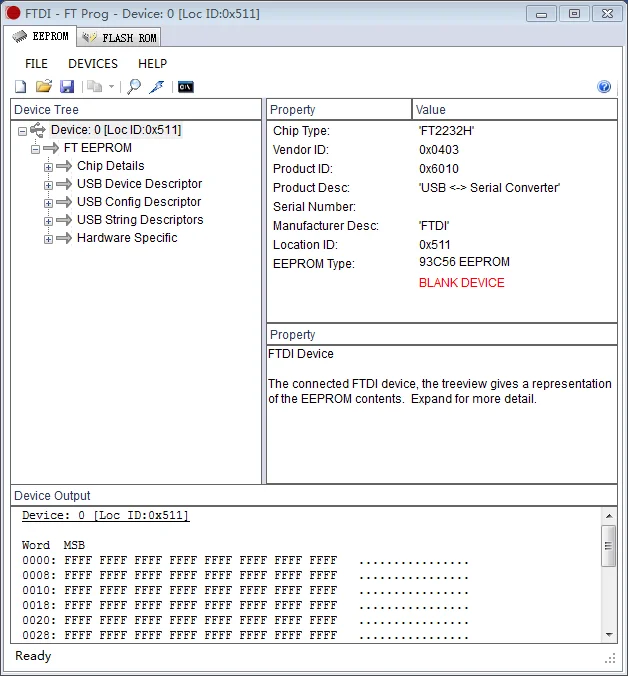
Task: Open a template with the folder icon
Action: [x=44, y=86]
